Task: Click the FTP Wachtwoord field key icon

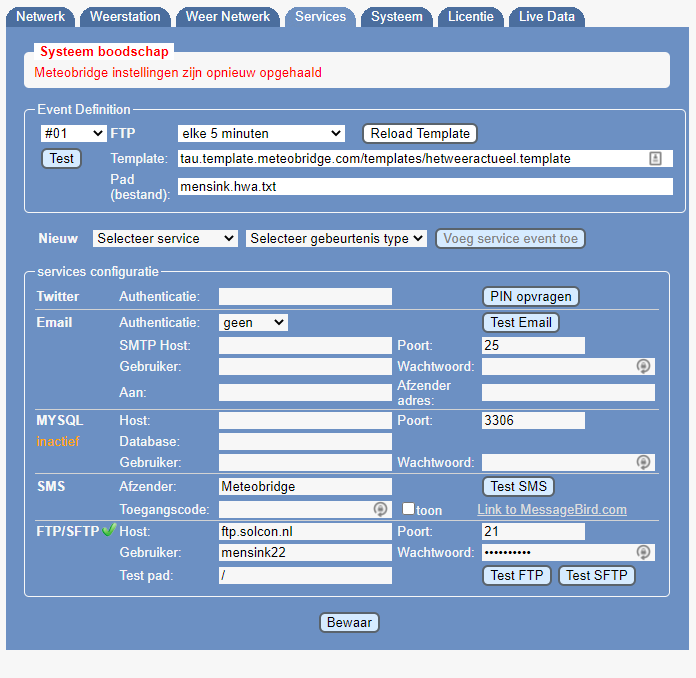Action: pos(643,552)
